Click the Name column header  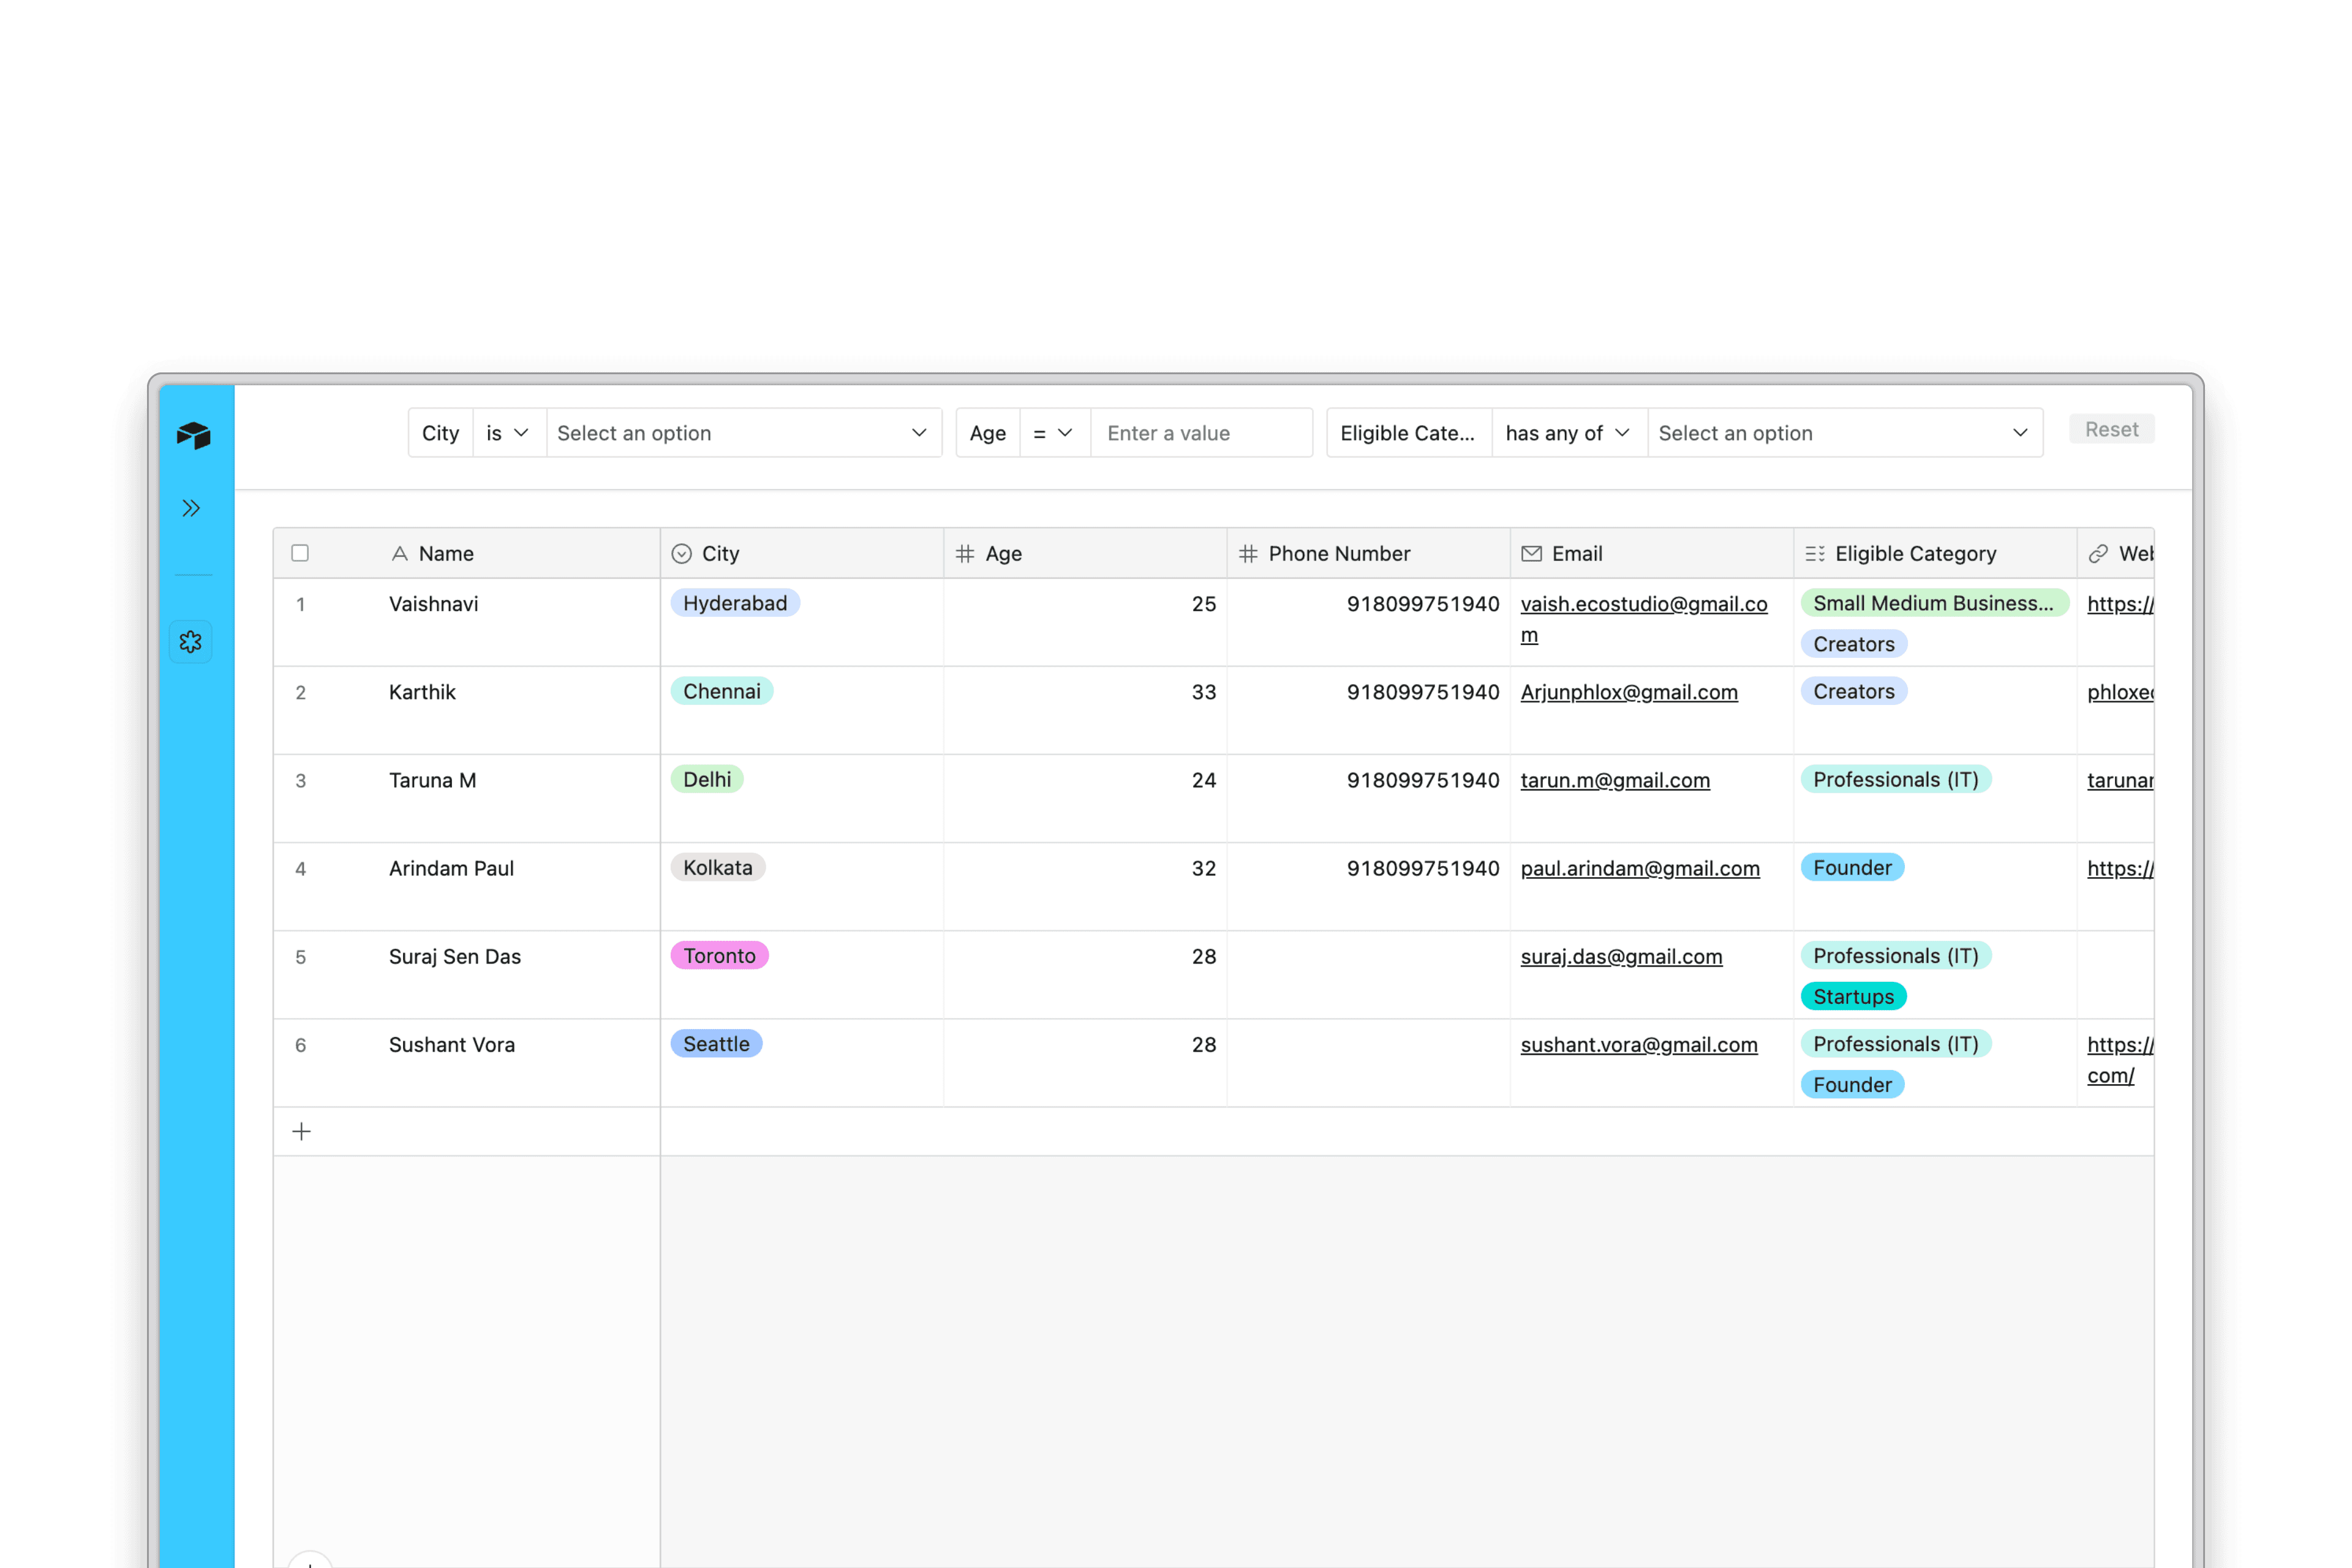point(446,553)
